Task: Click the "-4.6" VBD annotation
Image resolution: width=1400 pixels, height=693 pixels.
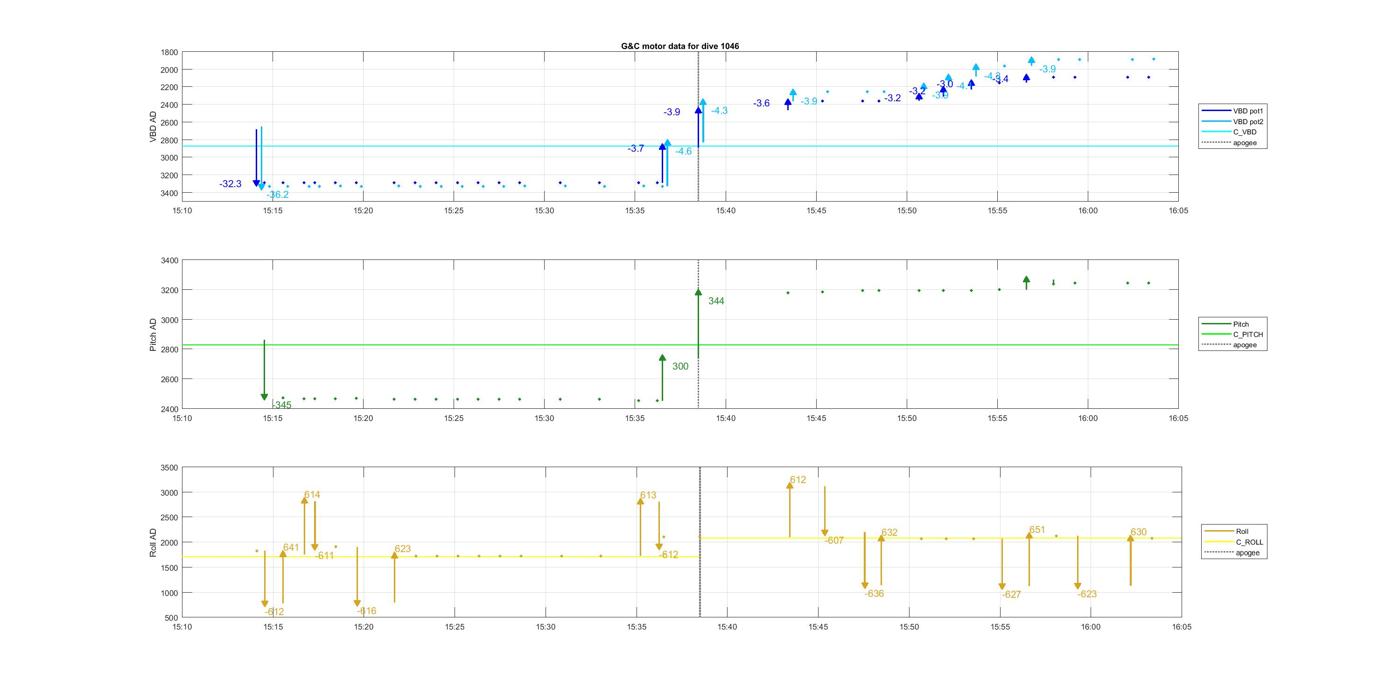Action: pyautogui.click(x=684, y=151)
